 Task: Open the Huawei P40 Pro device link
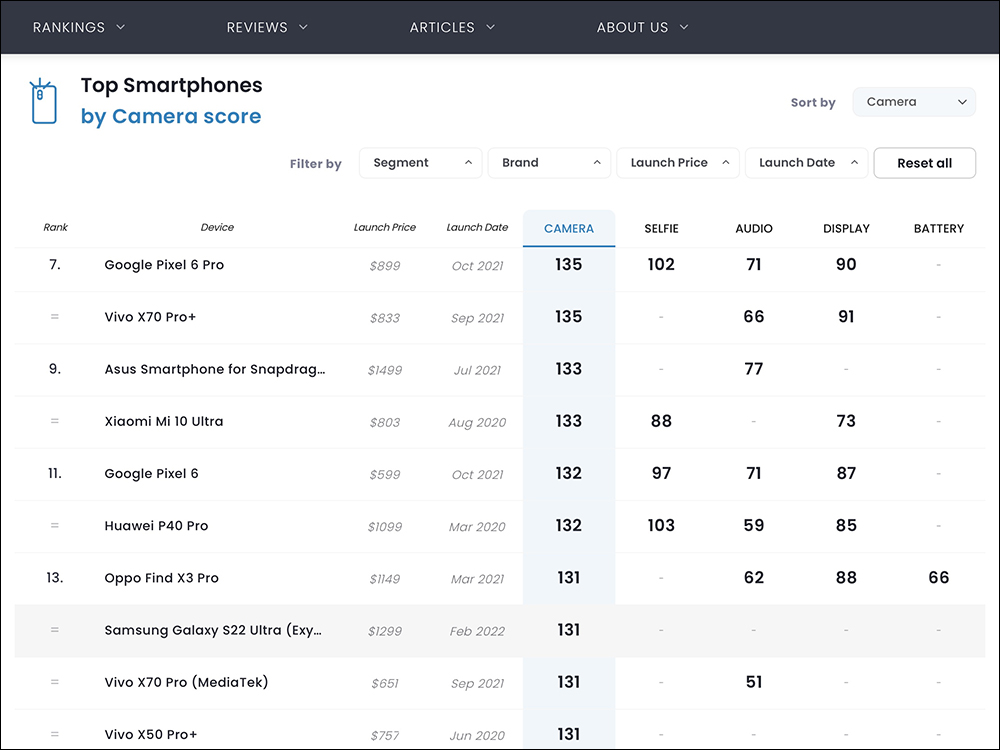156,526
